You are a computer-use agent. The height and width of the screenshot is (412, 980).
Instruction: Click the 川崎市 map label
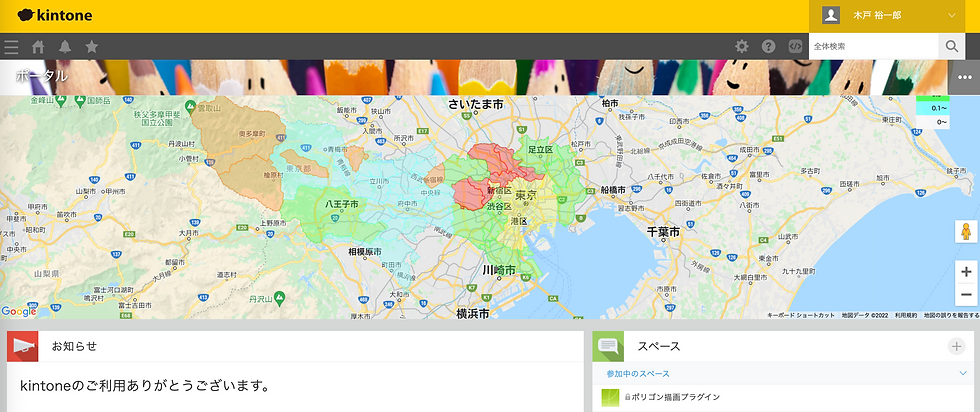tap(499, 270)
